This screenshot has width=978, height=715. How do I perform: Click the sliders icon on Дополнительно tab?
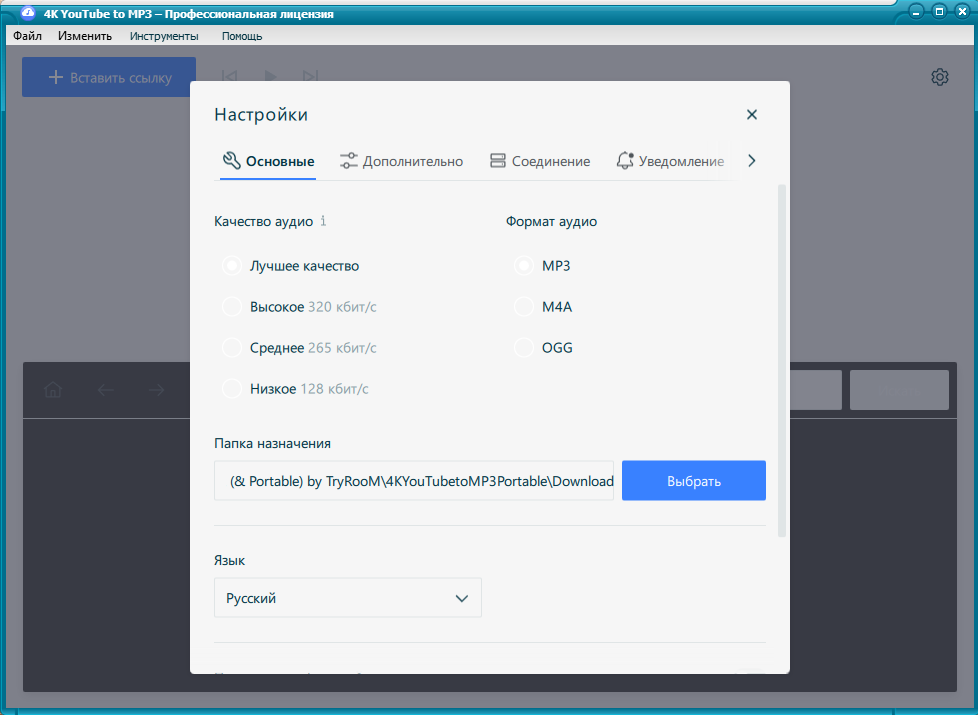tap(349, 161)
